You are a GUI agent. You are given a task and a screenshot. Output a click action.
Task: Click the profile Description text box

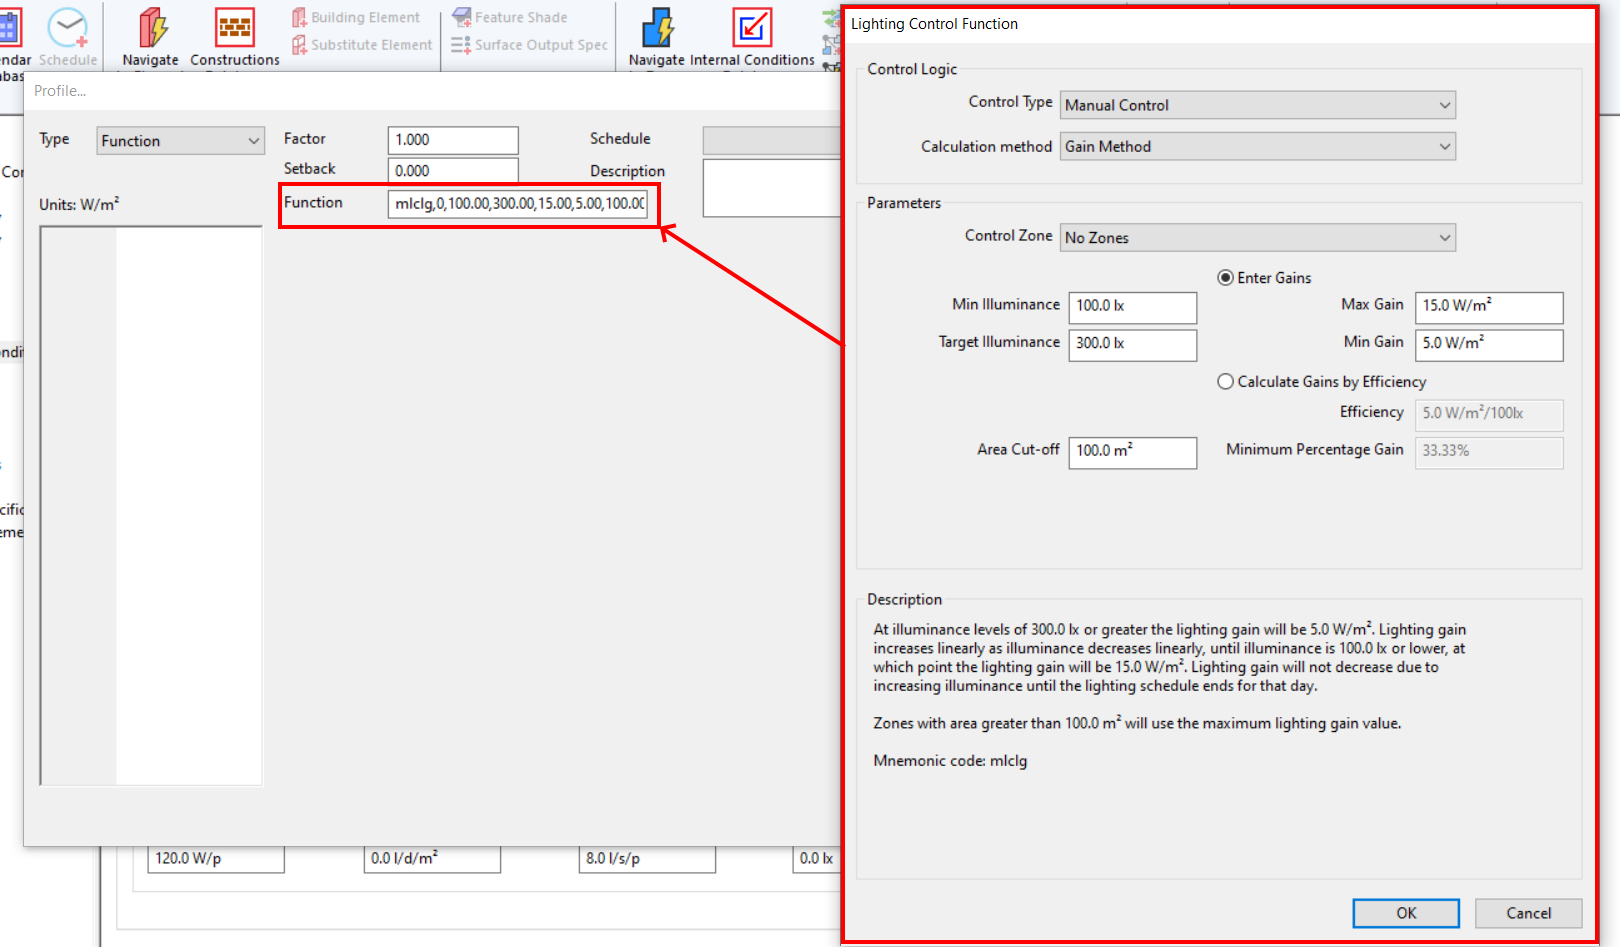click(x=772, y=188)
